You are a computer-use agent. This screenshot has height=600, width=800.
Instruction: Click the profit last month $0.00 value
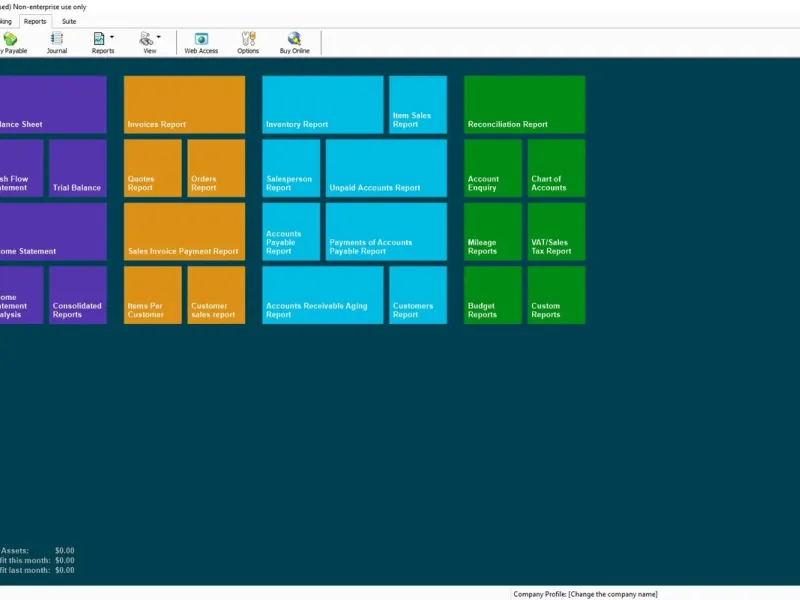pyautogui.click(x=65, y=570)
